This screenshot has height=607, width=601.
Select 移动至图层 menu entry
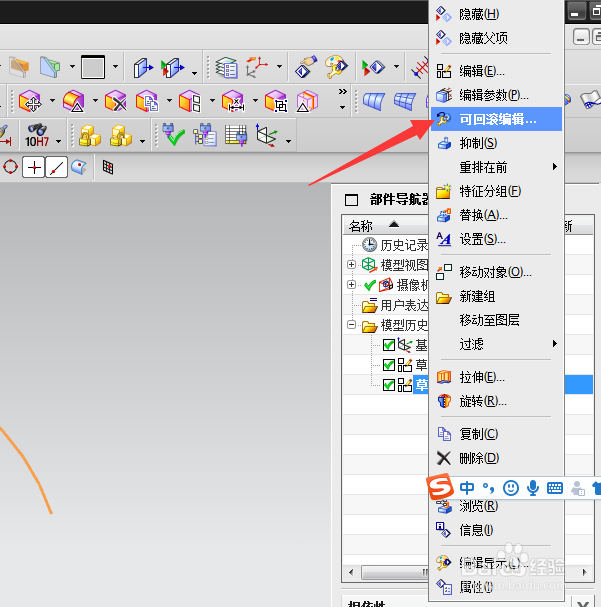pos(496,320)
